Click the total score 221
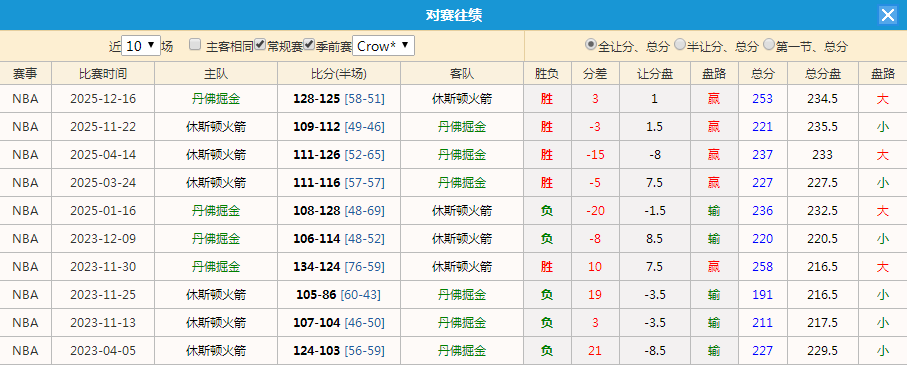 [762, 127]
